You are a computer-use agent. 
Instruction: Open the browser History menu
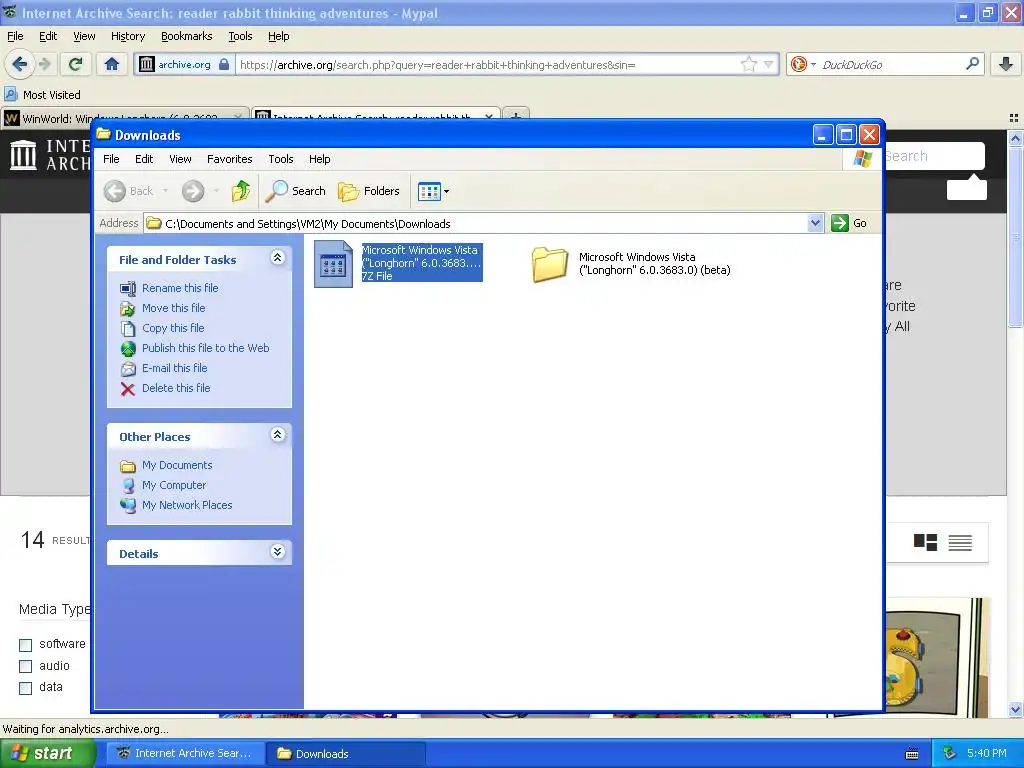click(x=127, y=36)
